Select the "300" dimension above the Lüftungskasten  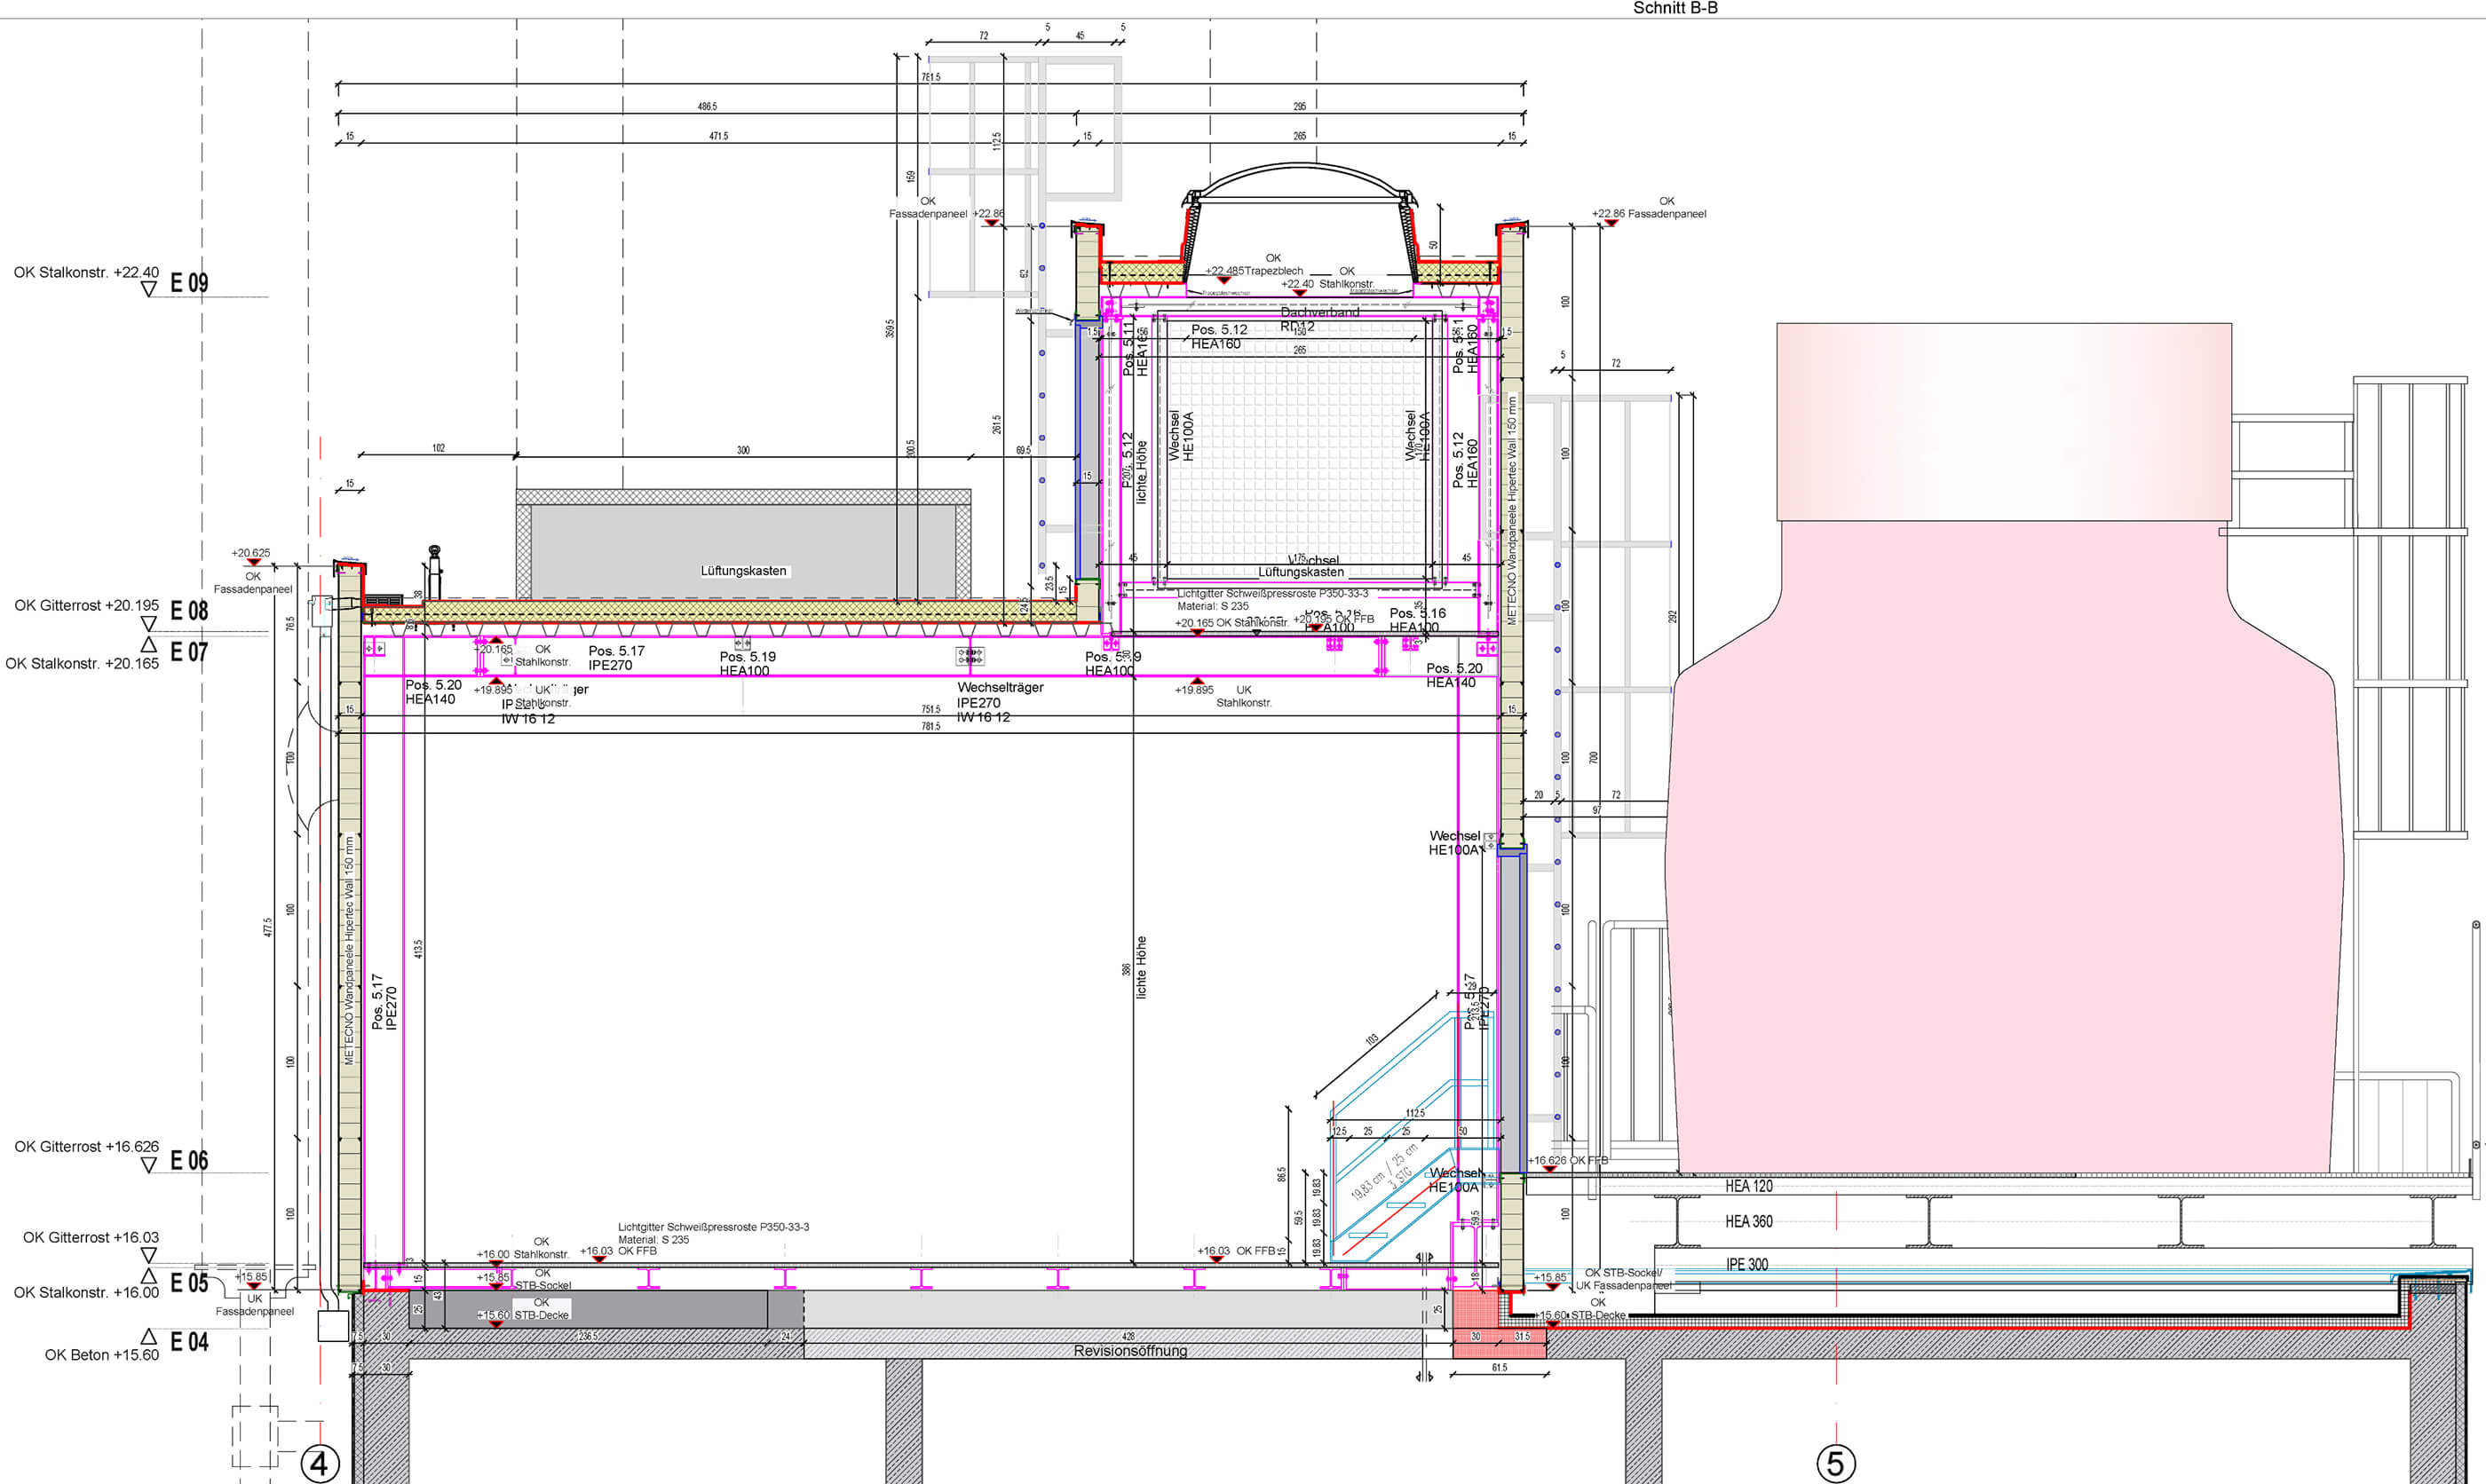click(x=743, y=450)
